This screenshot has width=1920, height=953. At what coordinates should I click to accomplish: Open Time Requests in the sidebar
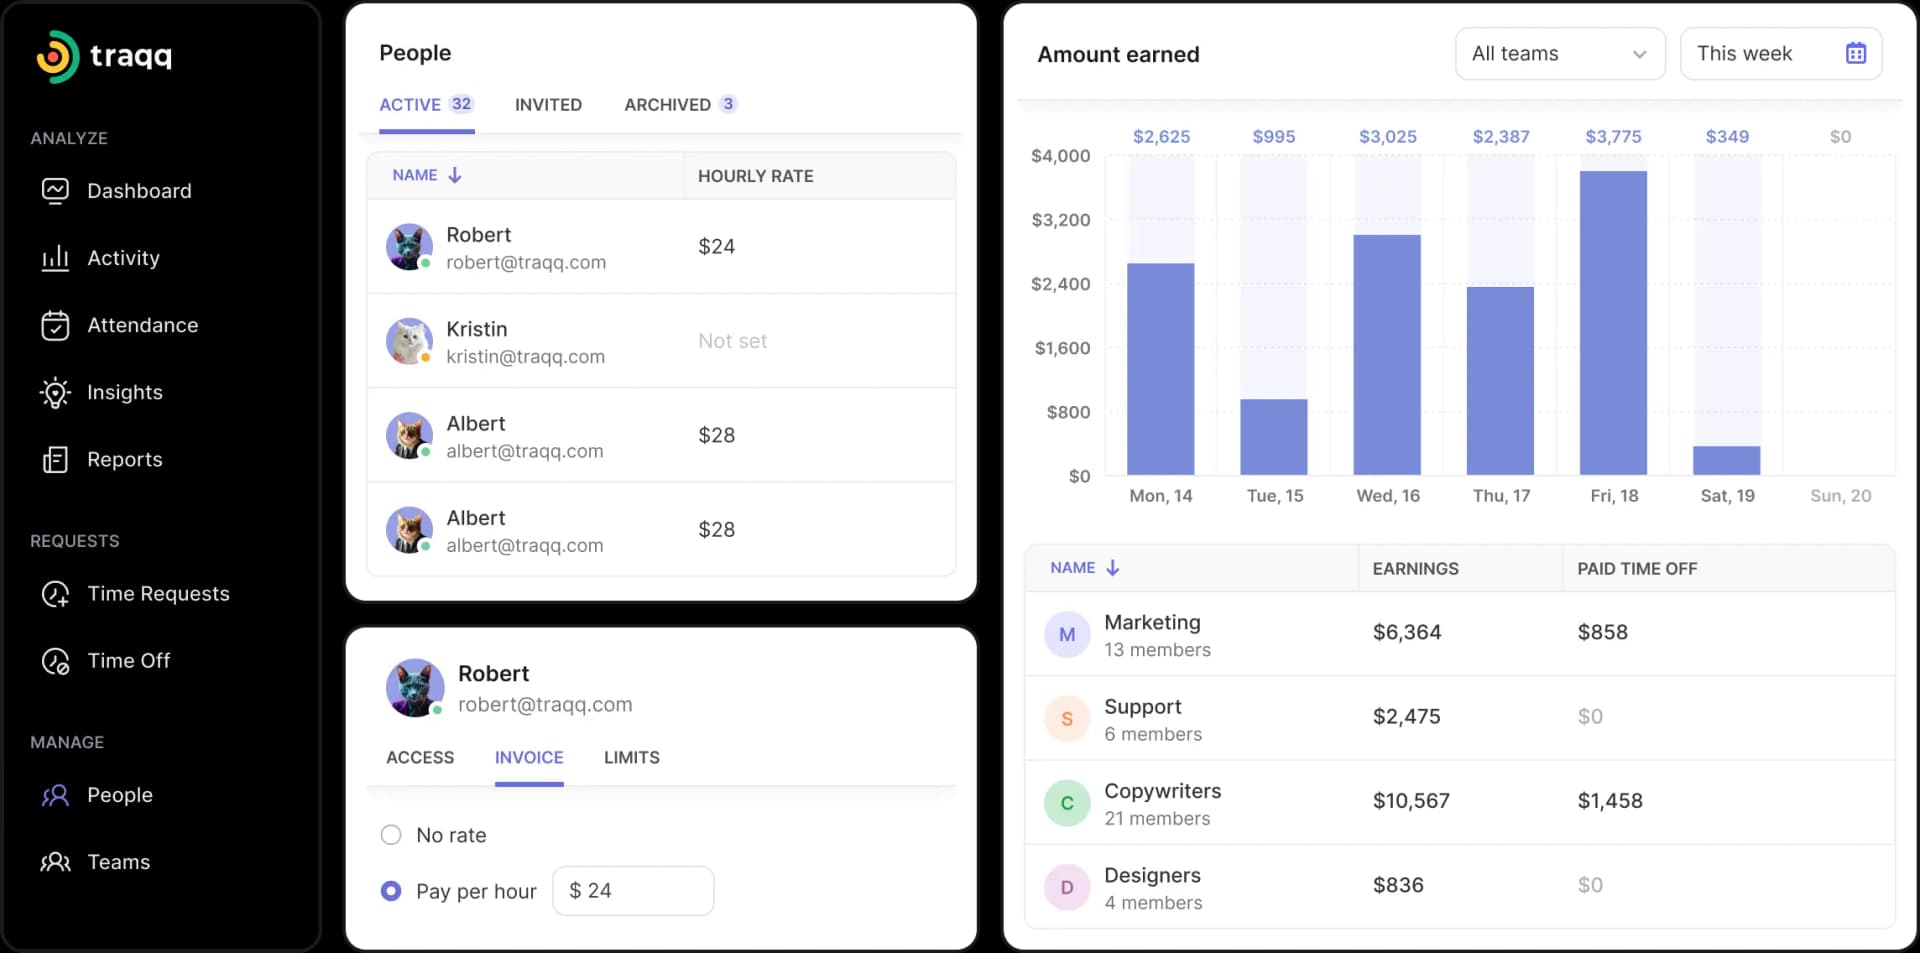tap(158, 593)
